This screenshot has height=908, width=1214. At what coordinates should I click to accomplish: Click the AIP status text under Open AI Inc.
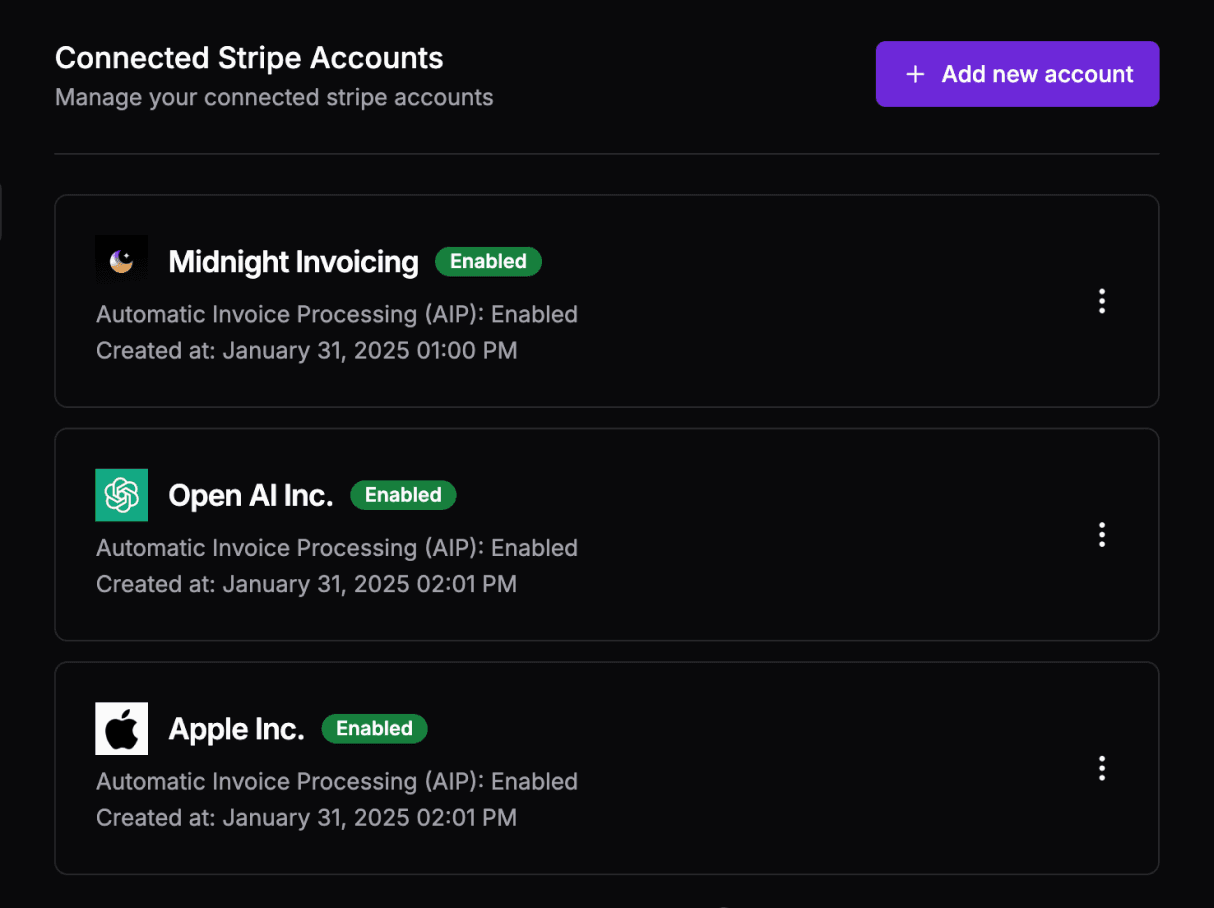(337, 548)
